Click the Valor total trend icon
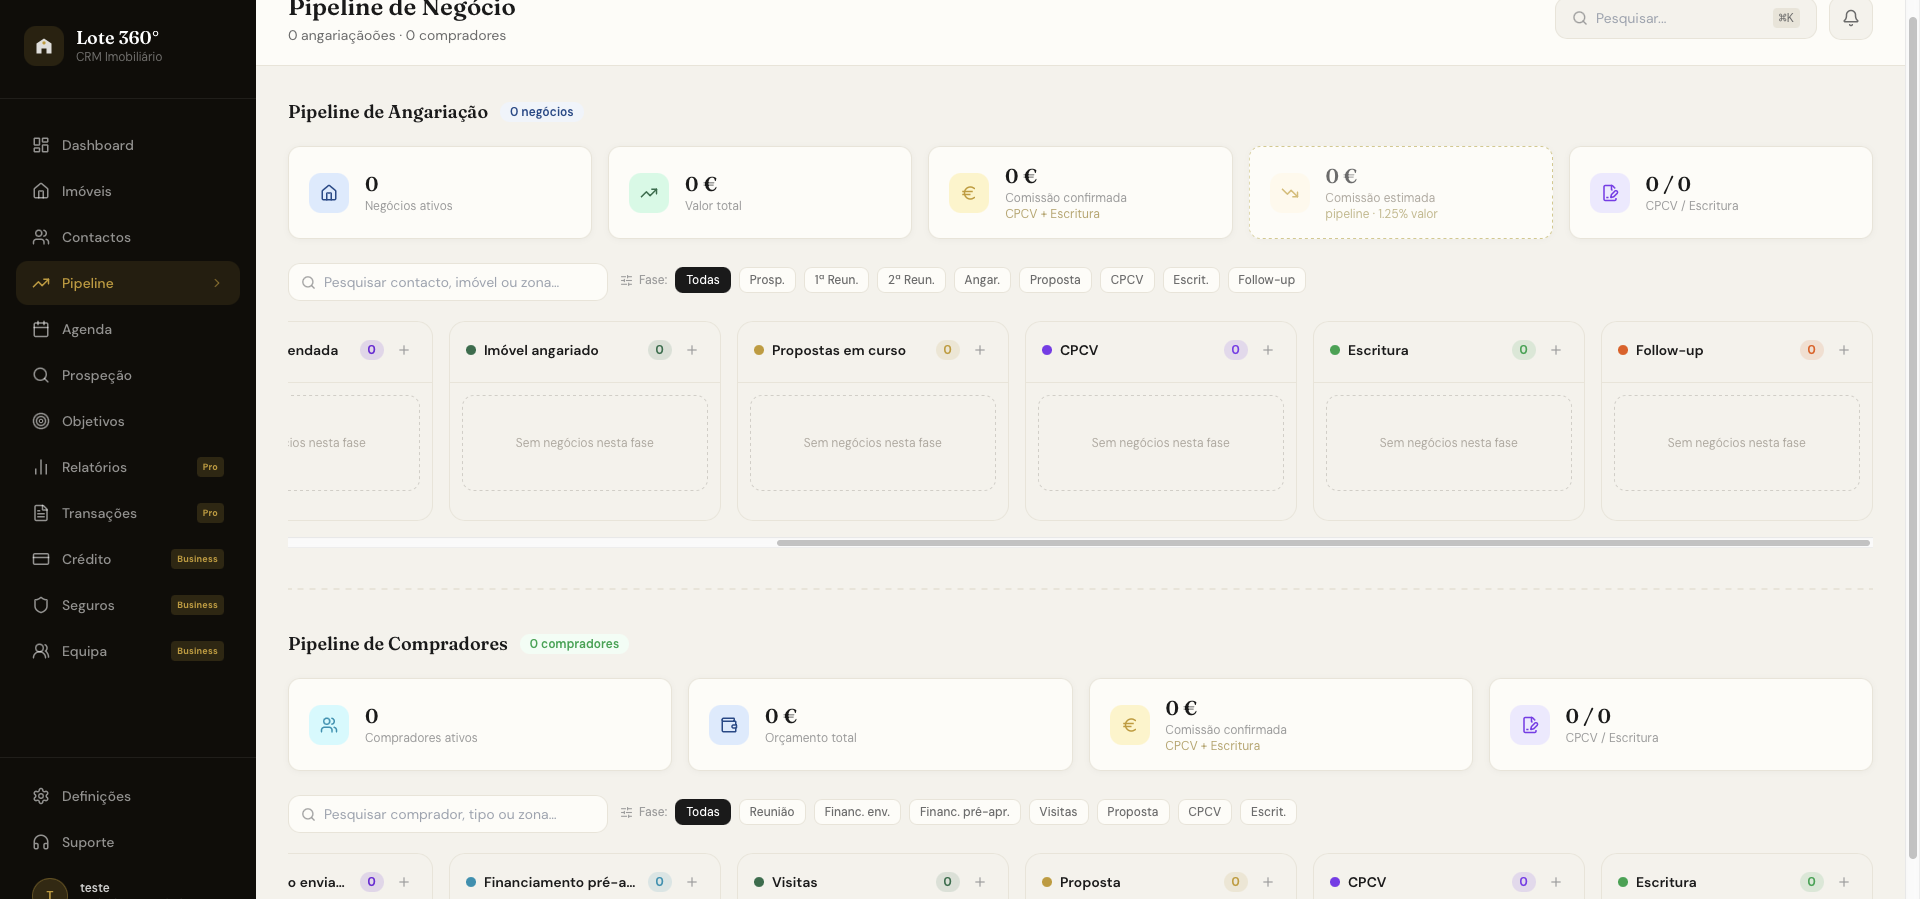Screen dimensions: 1920x899 [x=649, y=193]
